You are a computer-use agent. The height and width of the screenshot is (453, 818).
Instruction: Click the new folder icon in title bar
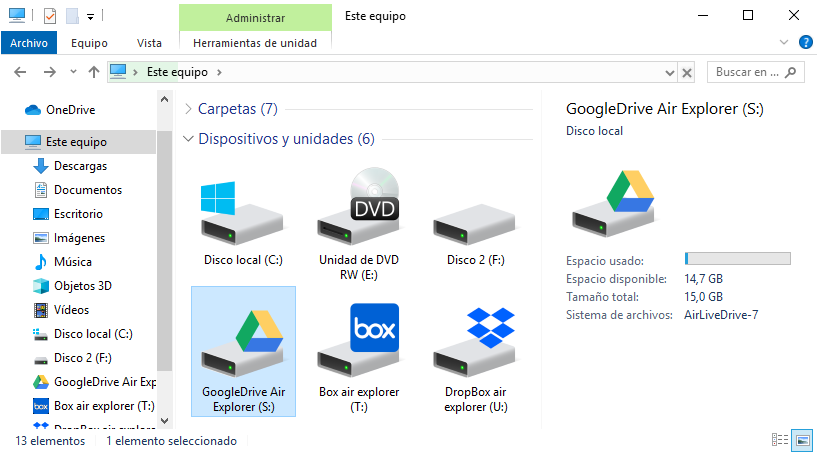pos(72,16)
